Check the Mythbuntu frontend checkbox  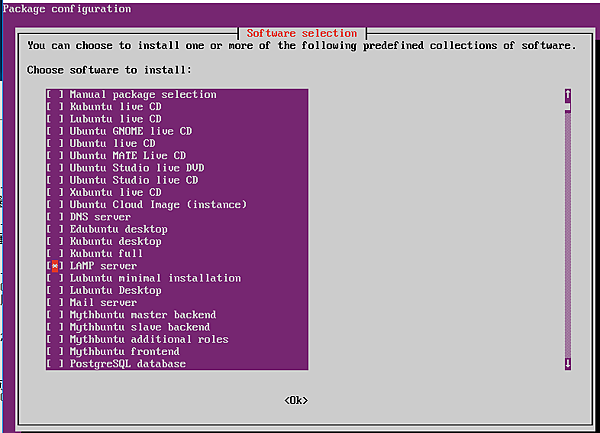point(55,352)
